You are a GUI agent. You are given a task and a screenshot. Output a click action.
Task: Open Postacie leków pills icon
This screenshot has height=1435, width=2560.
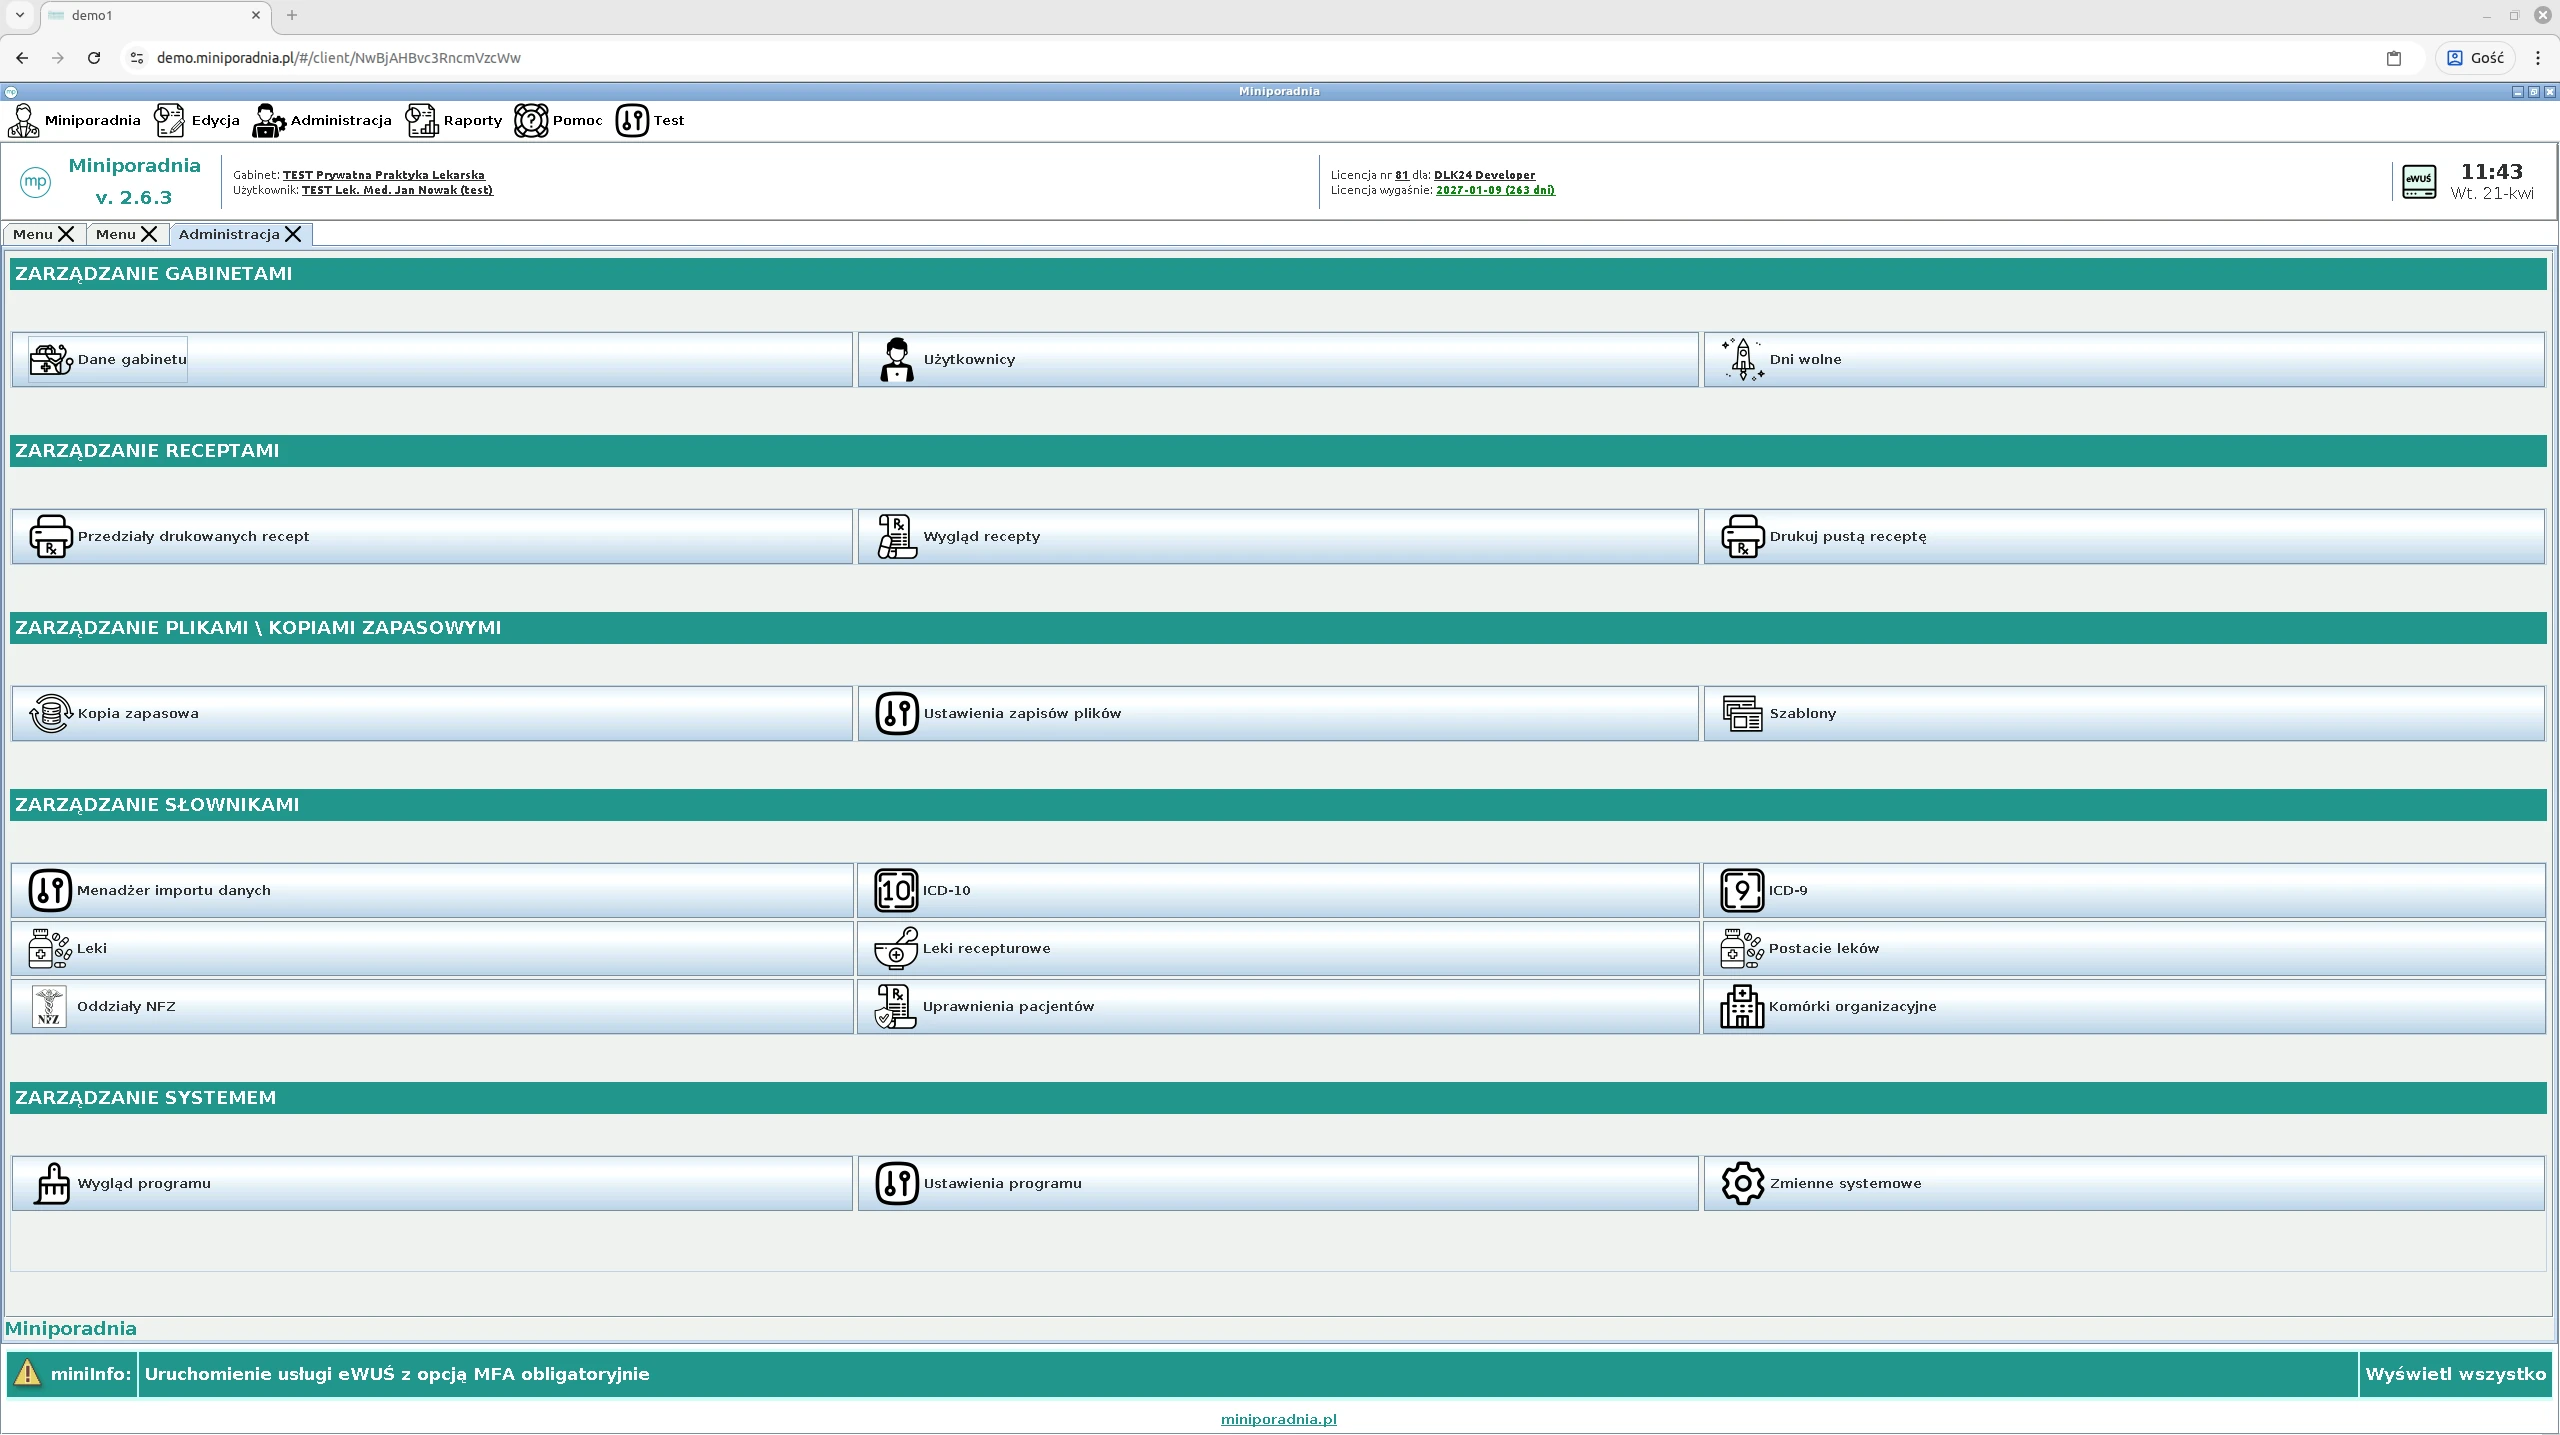tap(1741, 948)
